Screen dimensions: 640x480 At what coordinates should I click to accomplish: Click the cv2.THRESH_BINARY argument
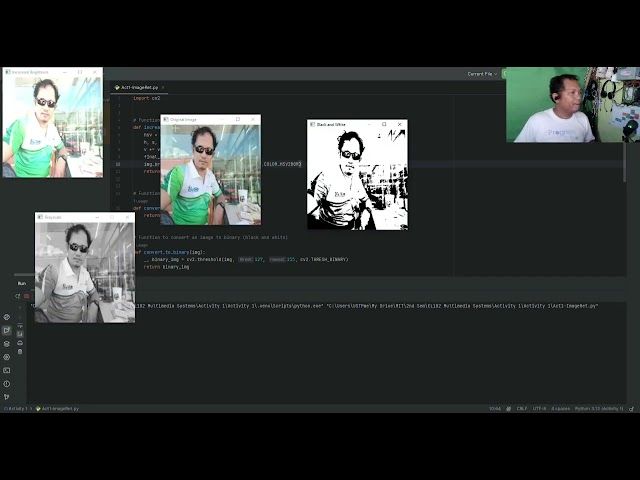coord(324,260)
